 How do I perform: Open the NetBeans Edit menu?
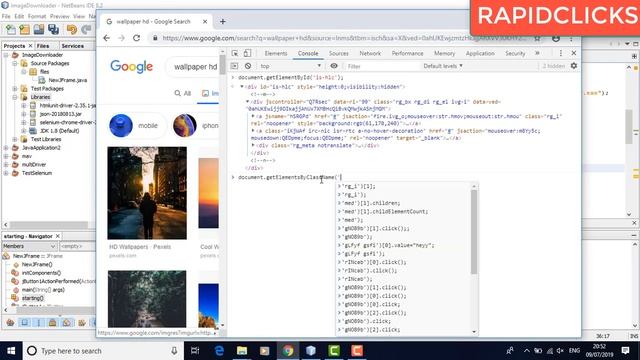(19, 16)
